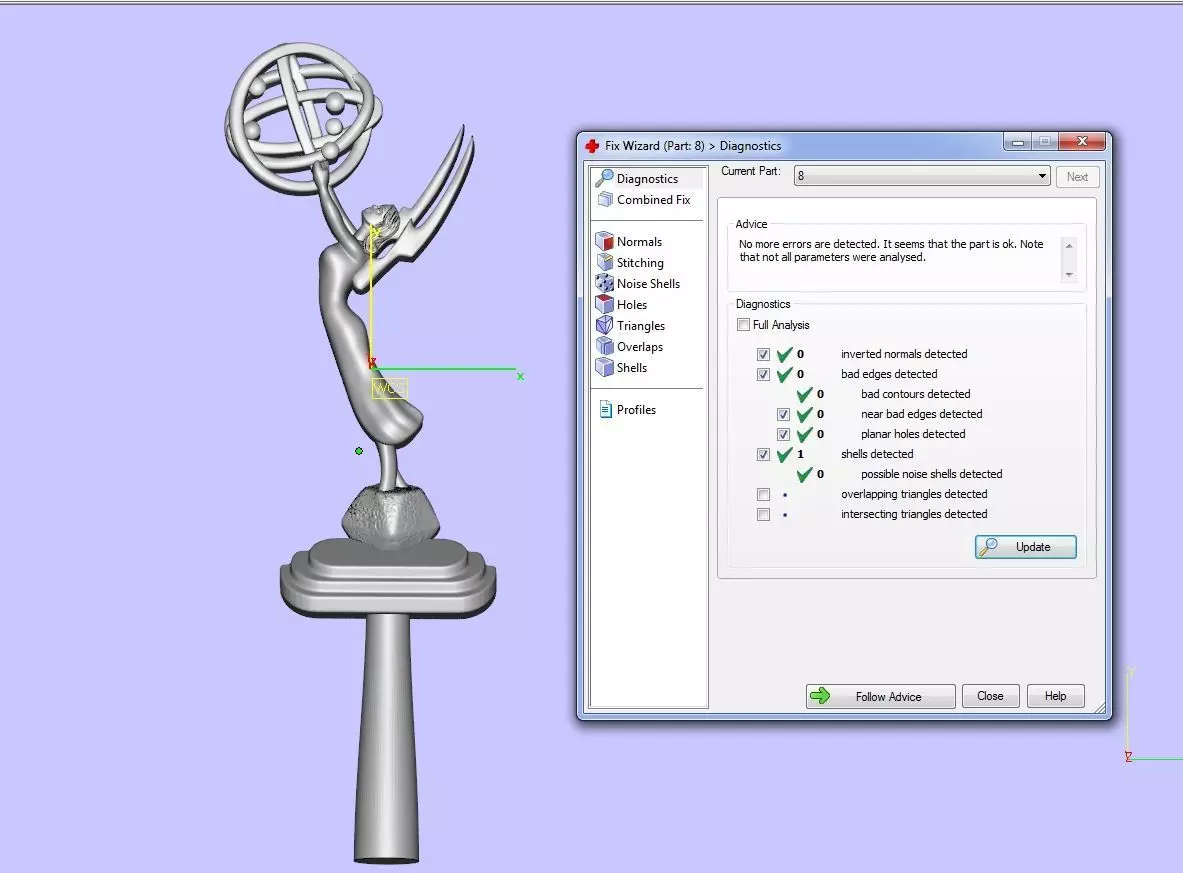Open Help for the Fix Wizard

[x=1055, y=696]
